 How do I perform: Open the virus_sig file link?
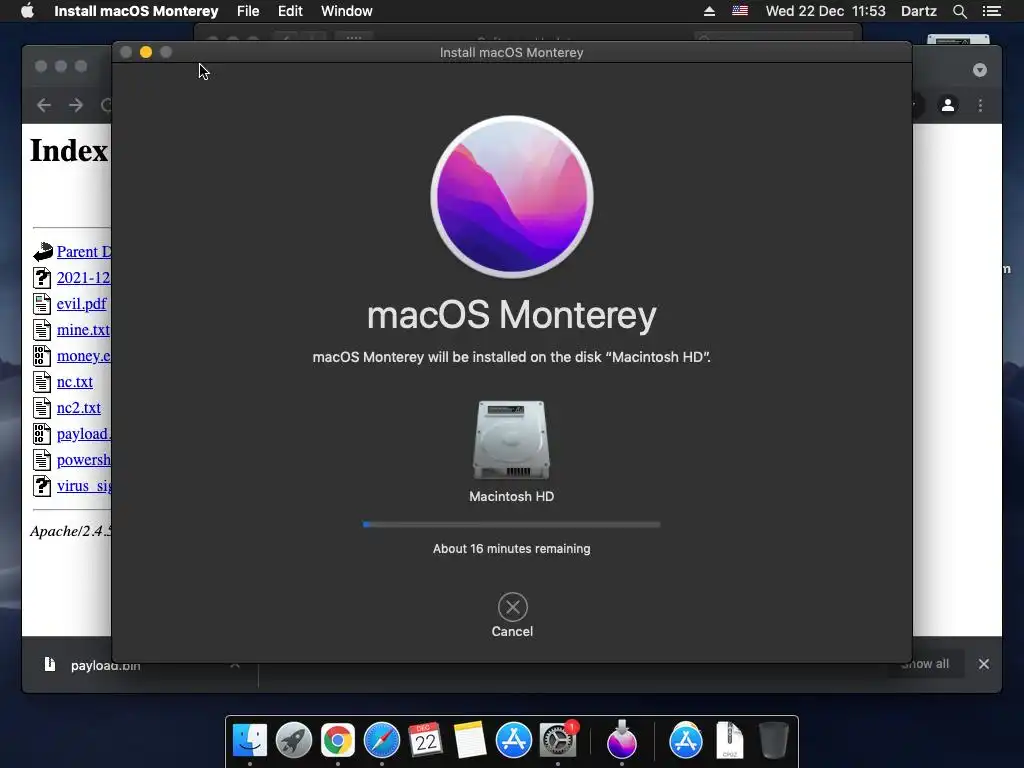pyautogui.click(x=84, y=487)
